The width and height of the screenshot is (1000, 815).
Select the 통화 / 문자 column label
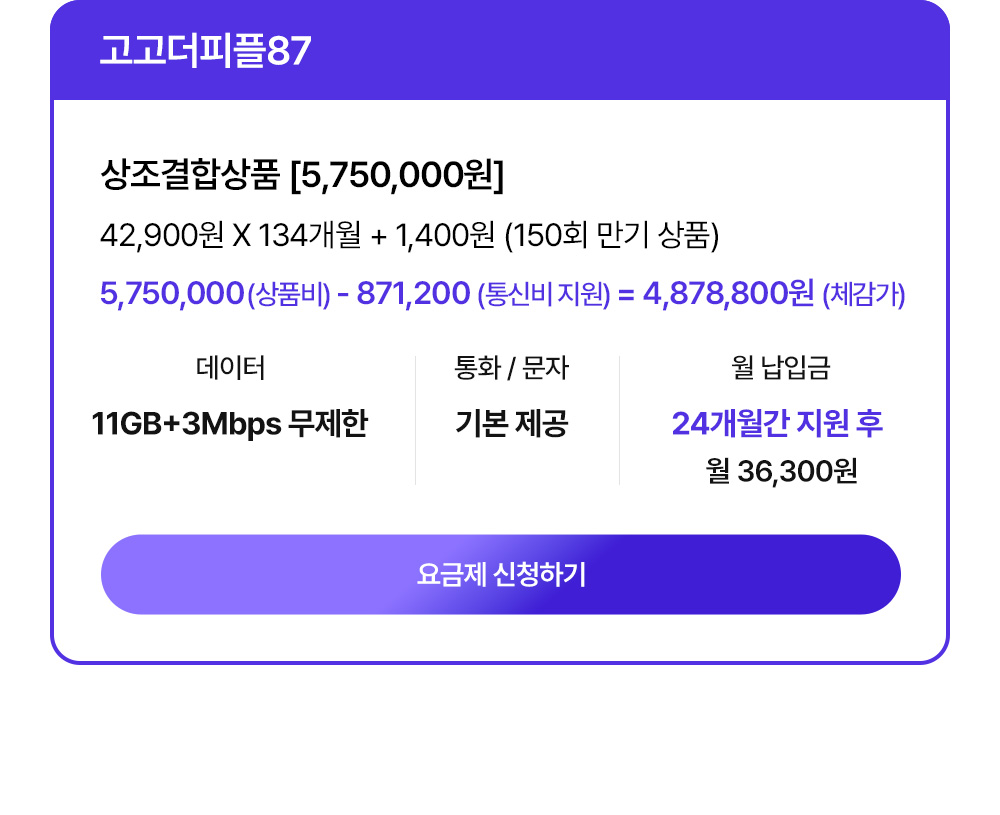pos(511,368)
